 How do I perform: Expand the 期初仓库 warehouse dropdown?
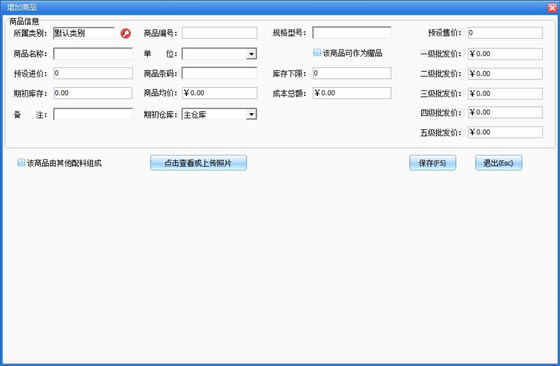(251, 114)
